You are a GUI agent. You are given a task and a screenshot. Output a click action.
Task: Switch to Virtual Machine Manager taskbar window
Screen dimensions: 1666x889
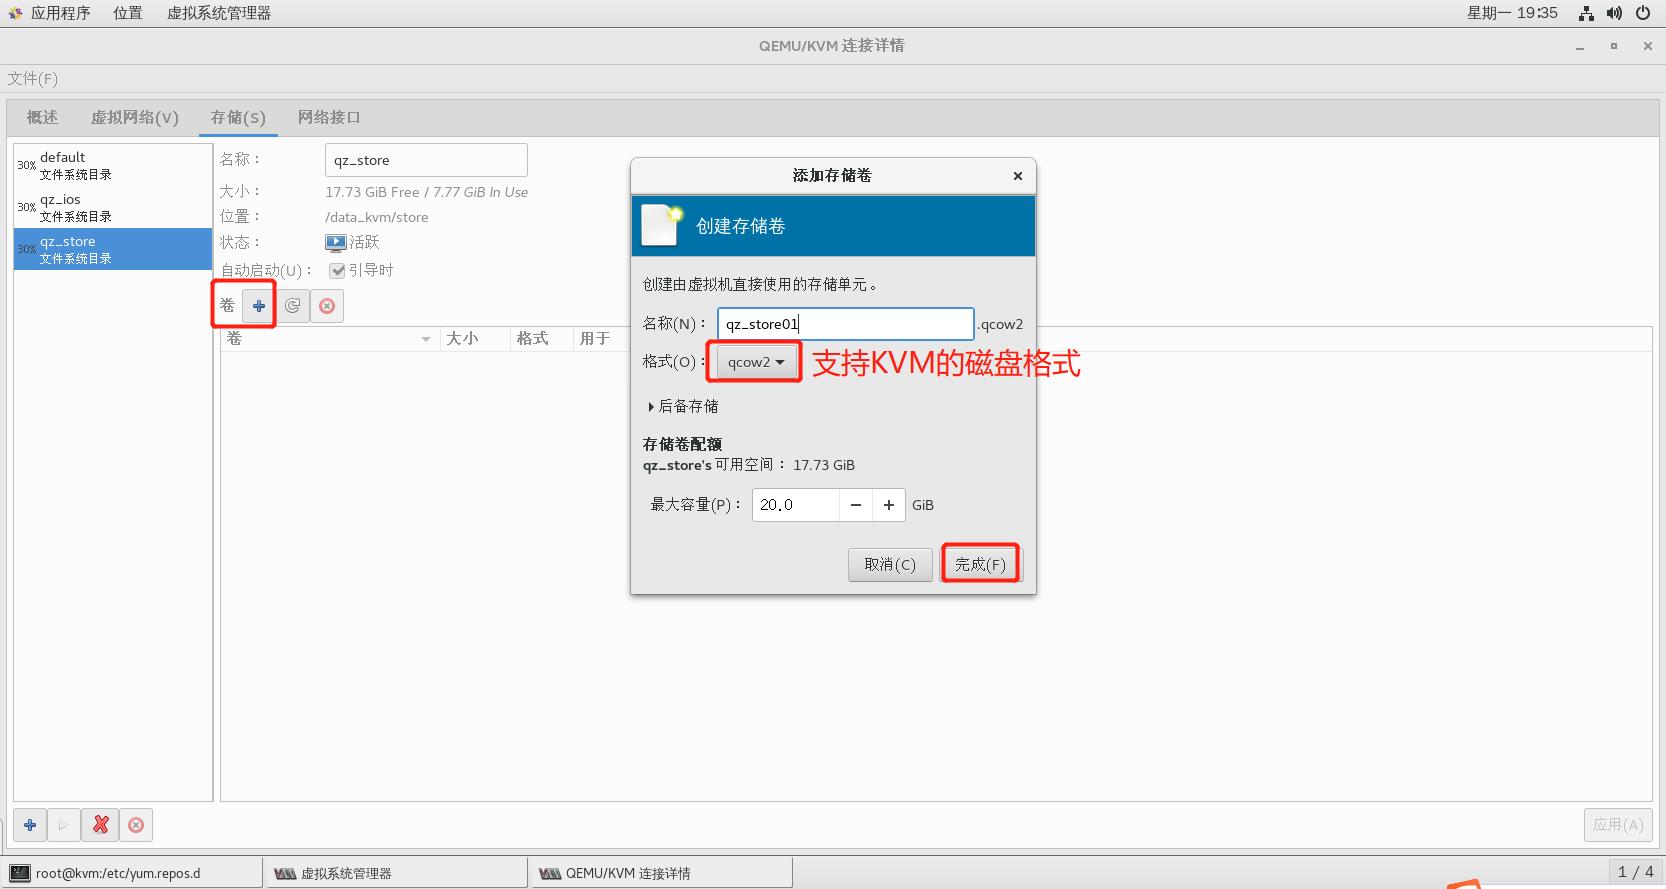[x=396, y=873]
